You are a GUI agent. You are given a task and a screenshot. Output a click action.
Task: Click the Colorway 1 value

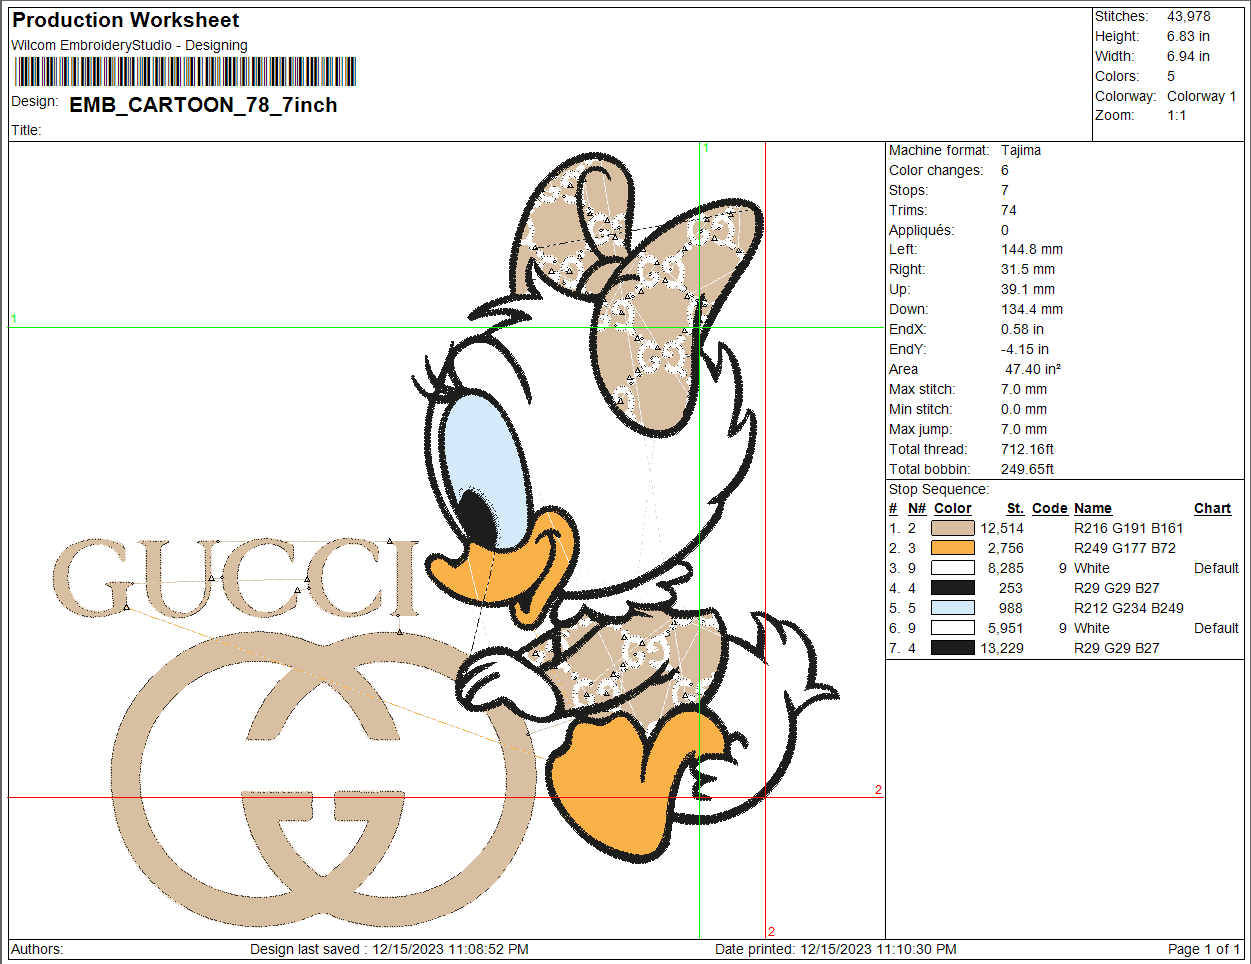click(1201, 96)
